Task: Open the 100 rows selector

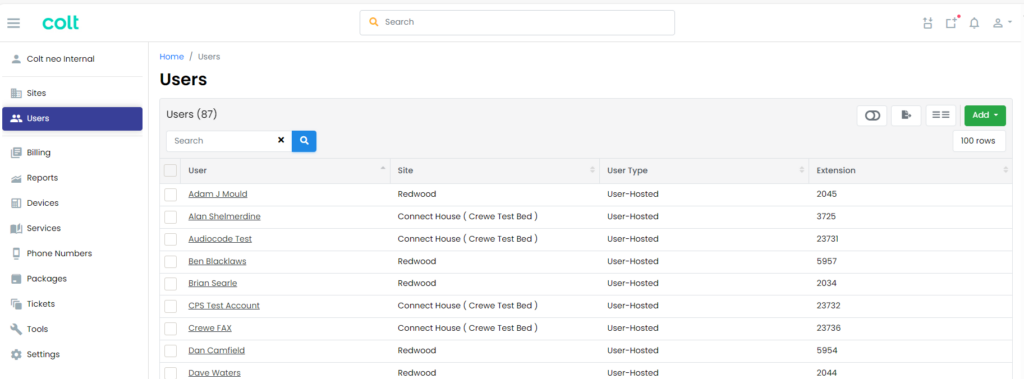Action: click(978, 140)
